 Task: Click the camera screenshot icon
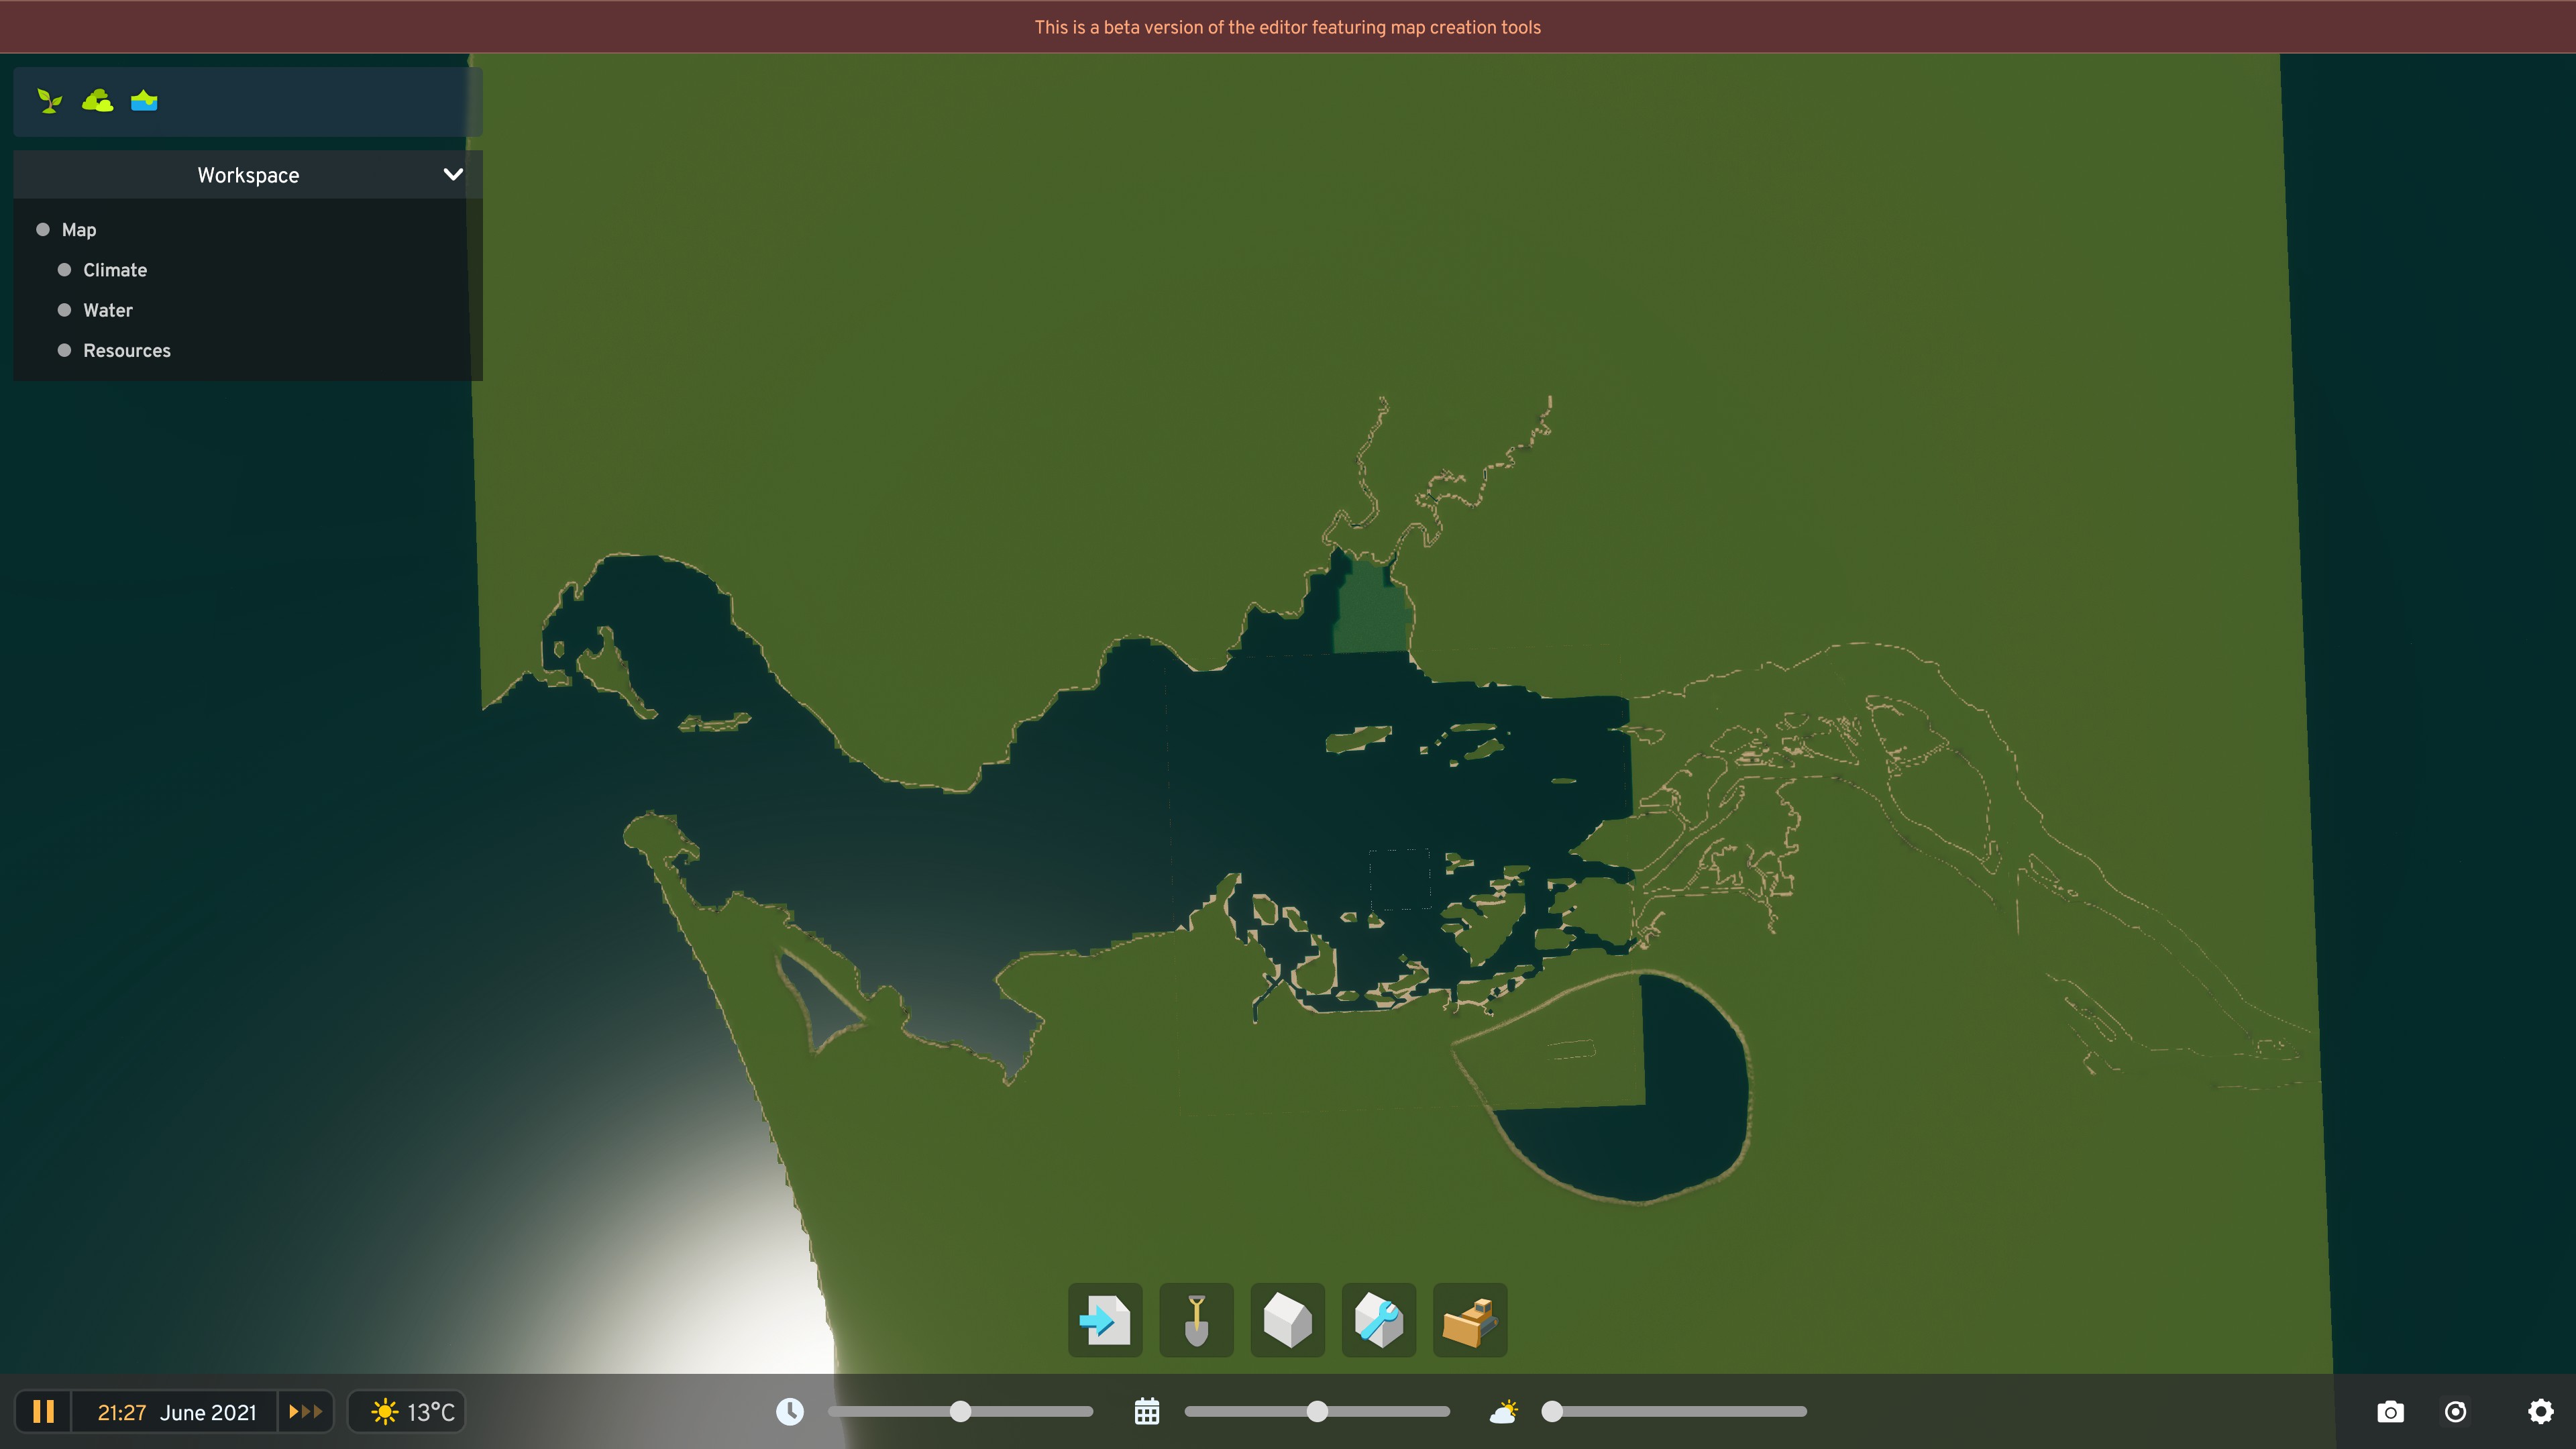2390,1412
